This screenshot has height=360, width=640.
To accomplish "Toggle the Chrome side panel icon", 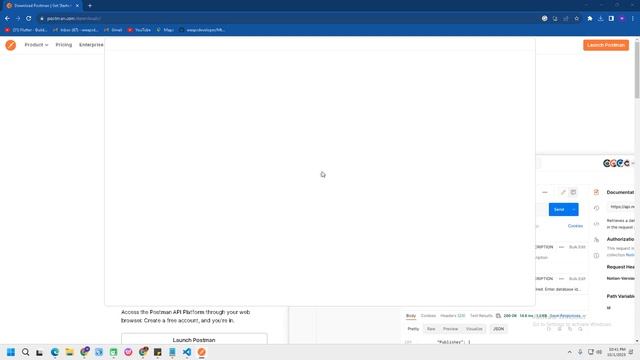I will click(611, 18).
